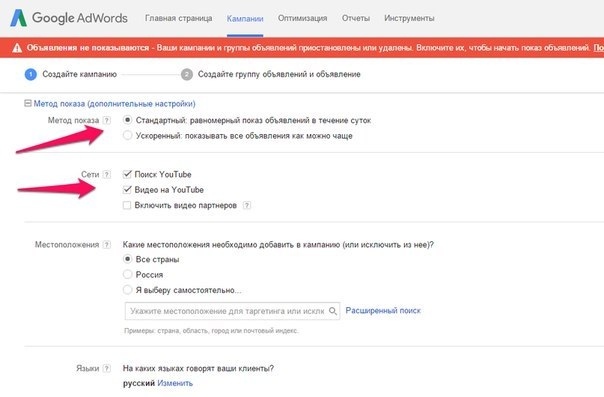Click the location targeting input field

[232, 311]
